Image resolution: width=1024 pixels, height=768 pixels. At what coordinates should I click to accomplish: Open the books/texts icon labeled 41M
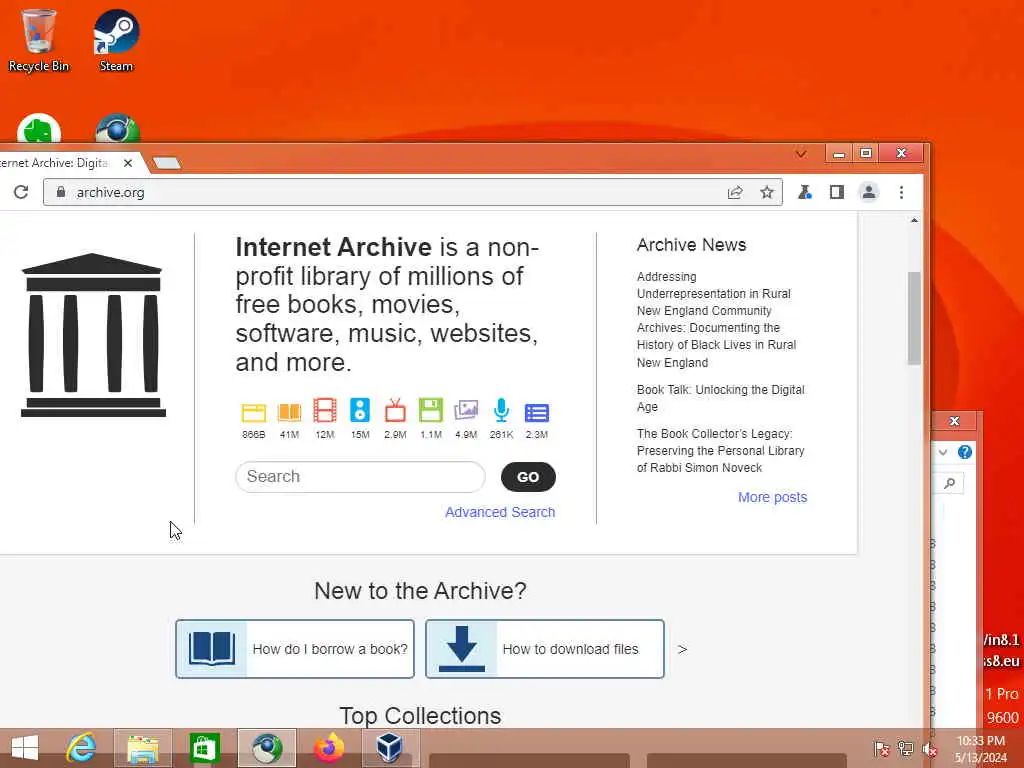[x=289, y=412]
